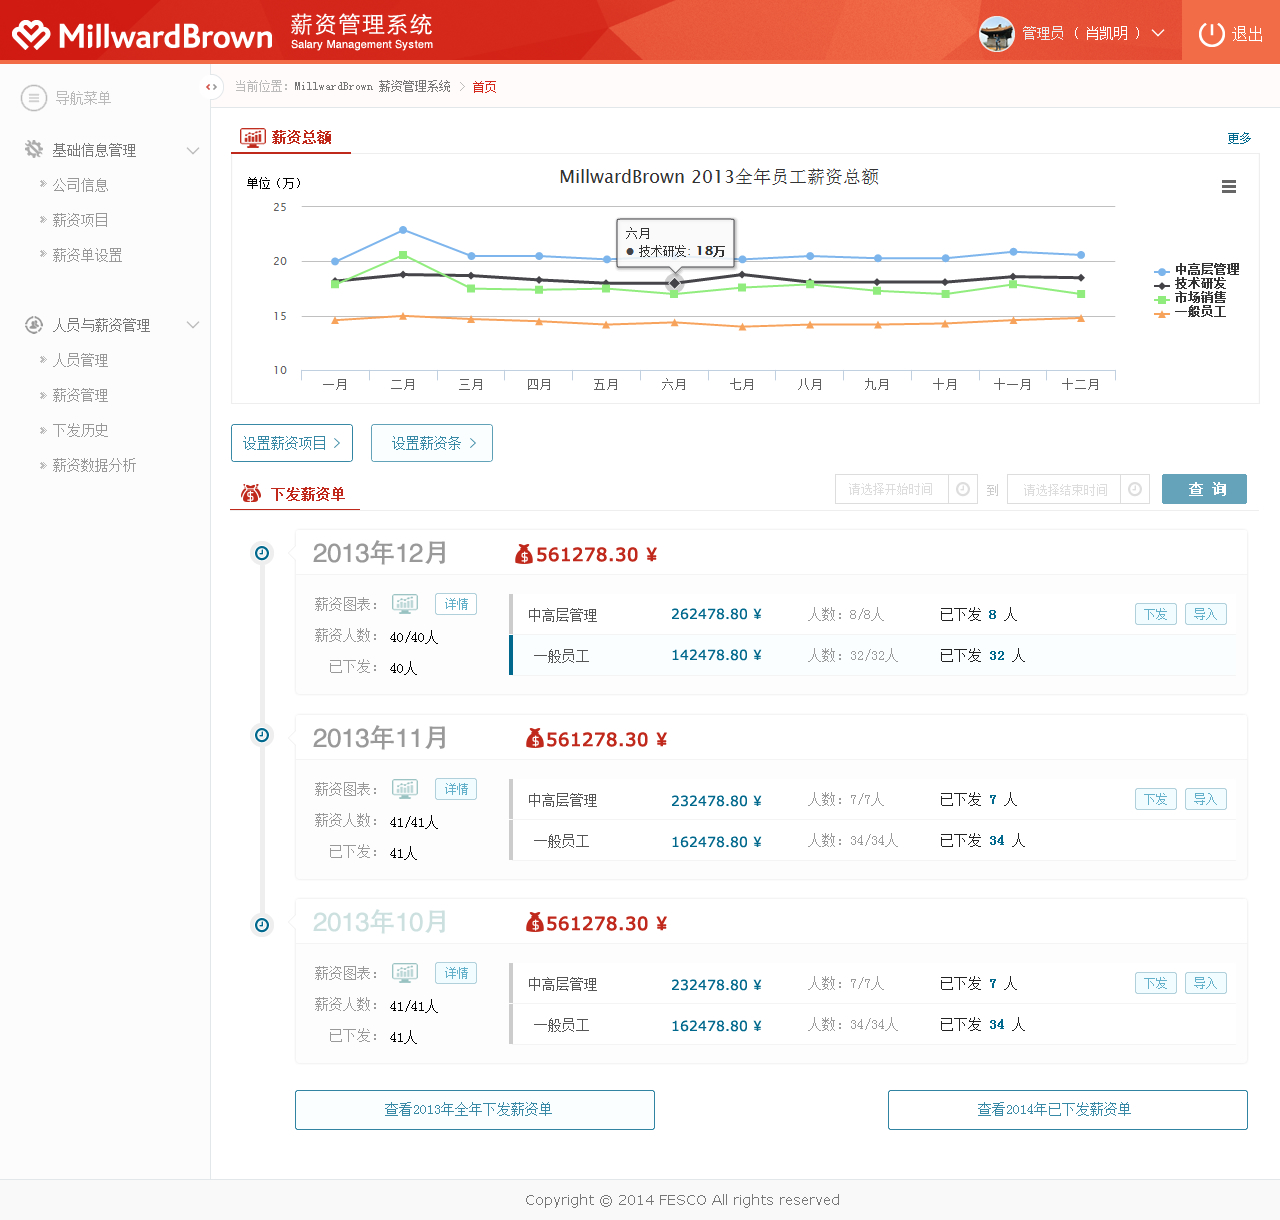Open 薪资单设置 in the sidebar

87,255
